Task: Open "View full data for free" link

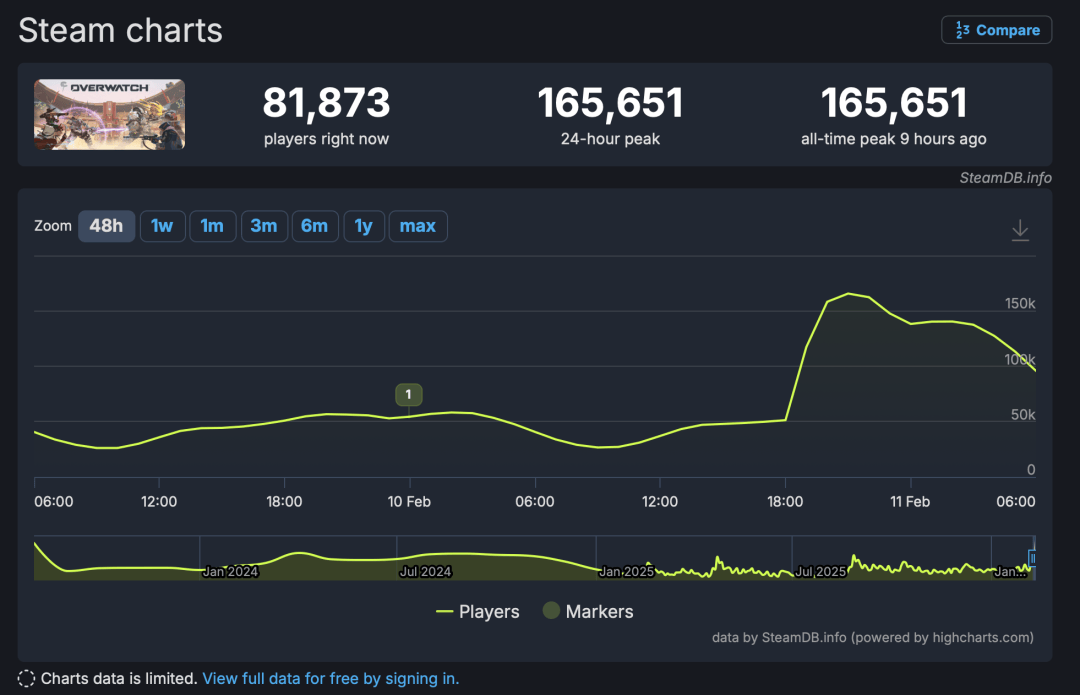Action: 330,679
